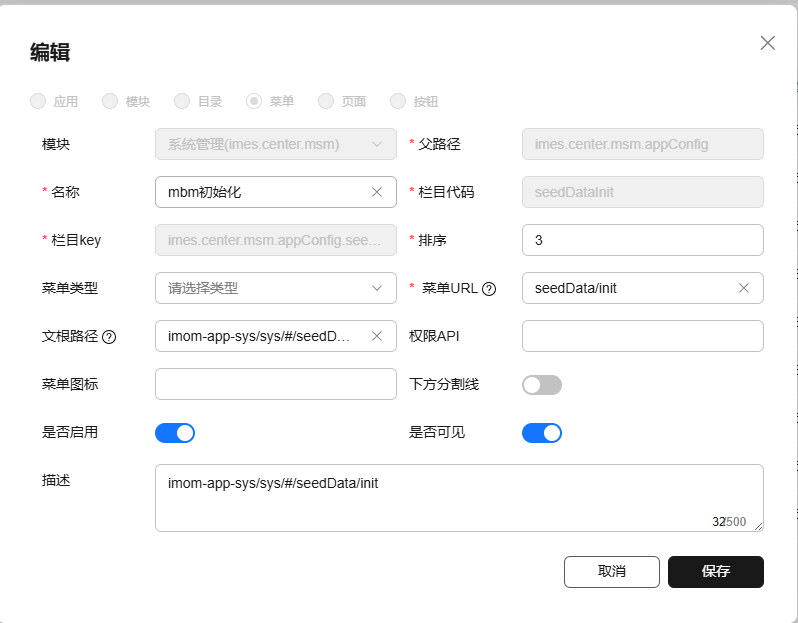Click the 编辑 dialog title
Image resolution: width=798 pixels, height=623 pixels.
[x=50, y=52]
